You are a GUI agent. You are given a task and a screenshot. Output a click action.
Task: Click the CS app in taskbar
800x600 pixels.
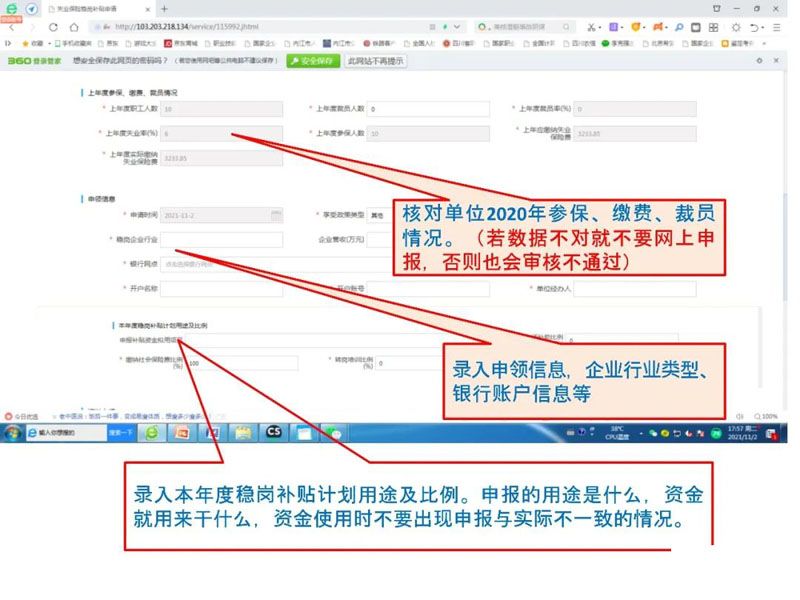pos(273,433)
